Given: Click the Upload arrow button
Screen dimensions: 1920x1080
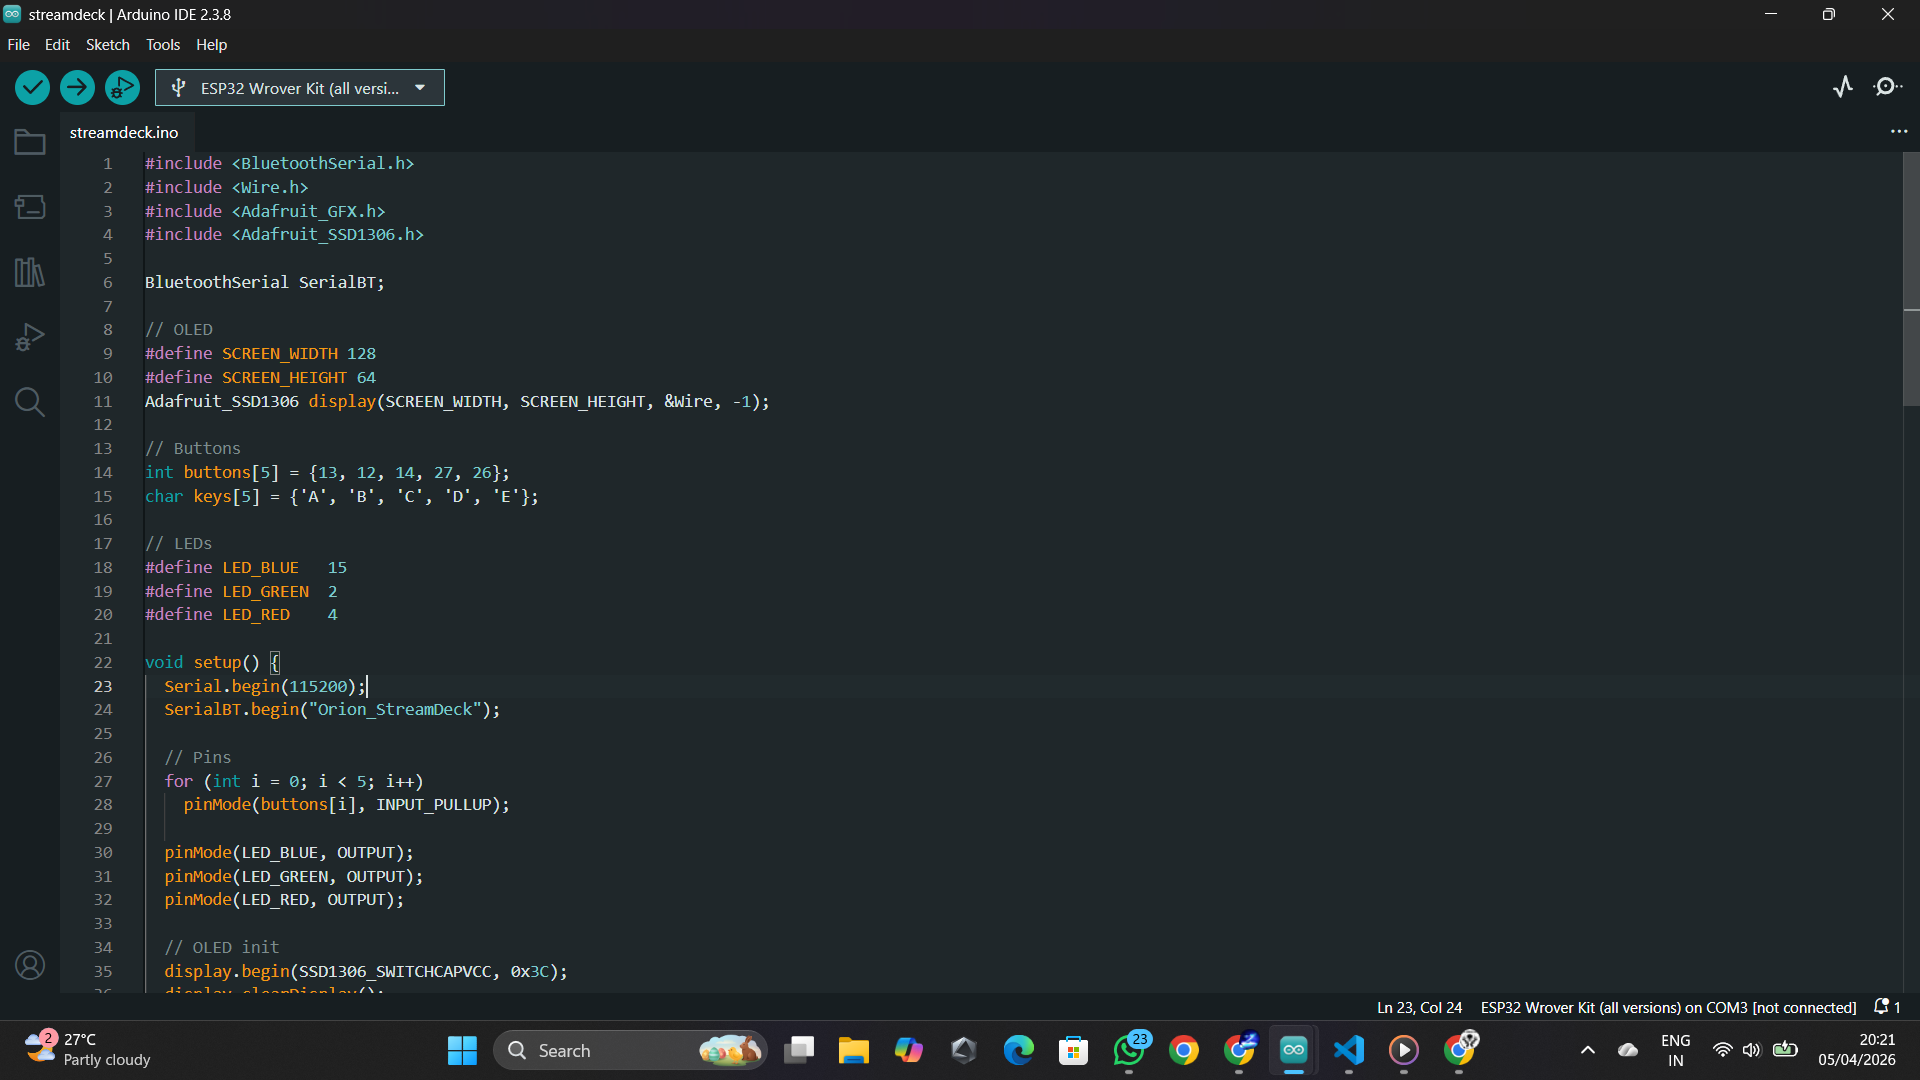Looking at the screenshot, I should [77, 88].
